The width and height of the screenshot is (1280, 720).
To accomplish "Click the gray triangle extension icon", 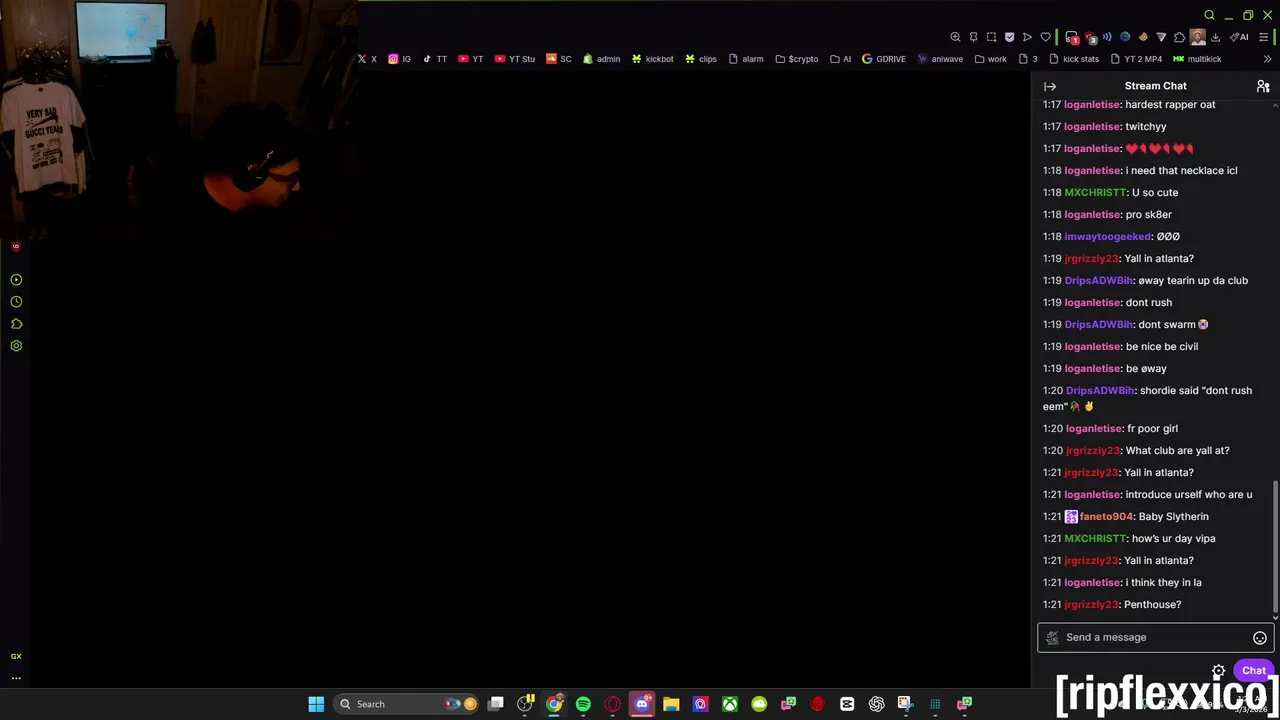I will point(1161,37).
